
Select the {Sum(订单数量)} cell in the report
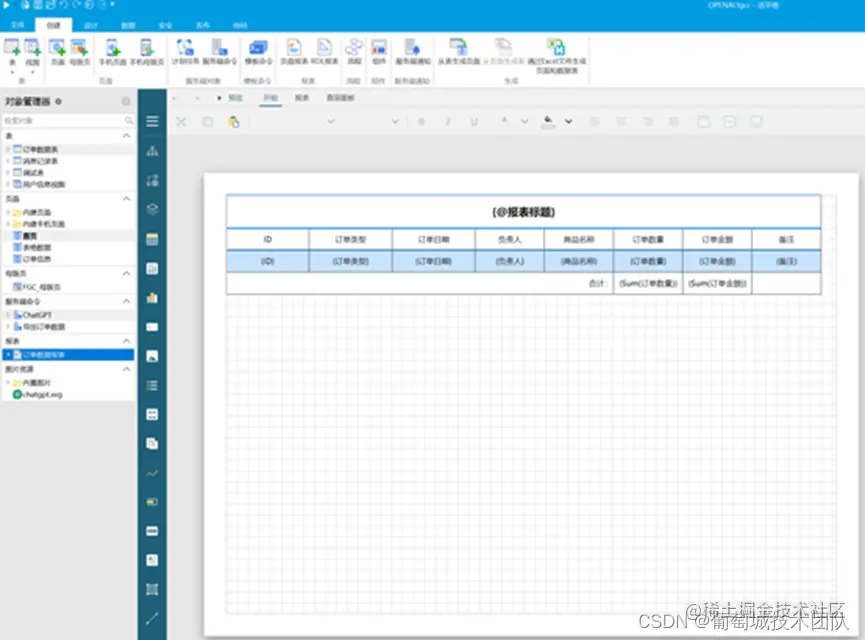click(648, 284)
